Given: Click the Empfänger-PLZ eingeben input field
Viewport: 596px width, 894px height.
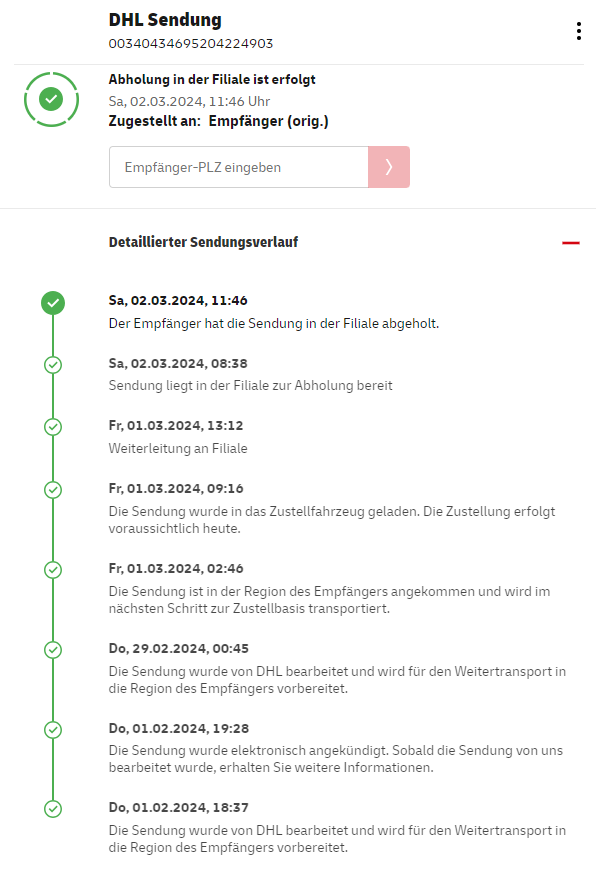Looking at the screenshot, I should click(238, 167).
